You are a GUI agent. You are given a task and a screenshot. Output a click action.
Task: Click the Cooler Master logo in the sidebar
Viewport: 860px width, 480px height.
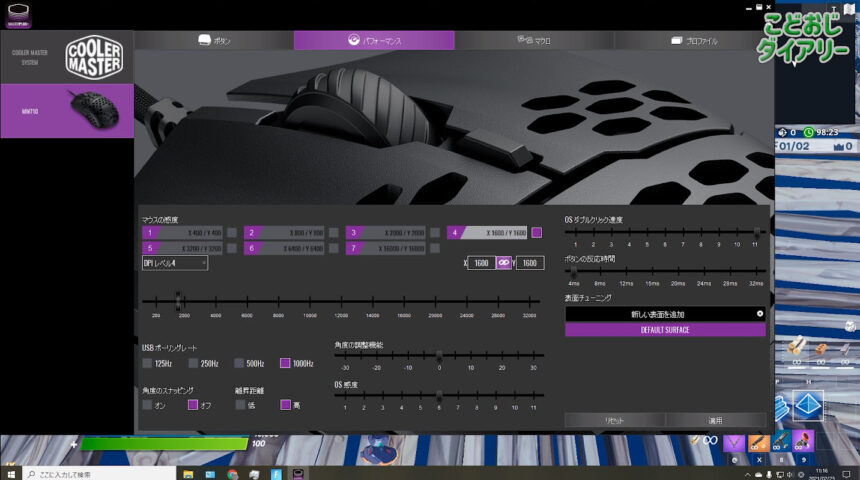click(x=93, y=56)
